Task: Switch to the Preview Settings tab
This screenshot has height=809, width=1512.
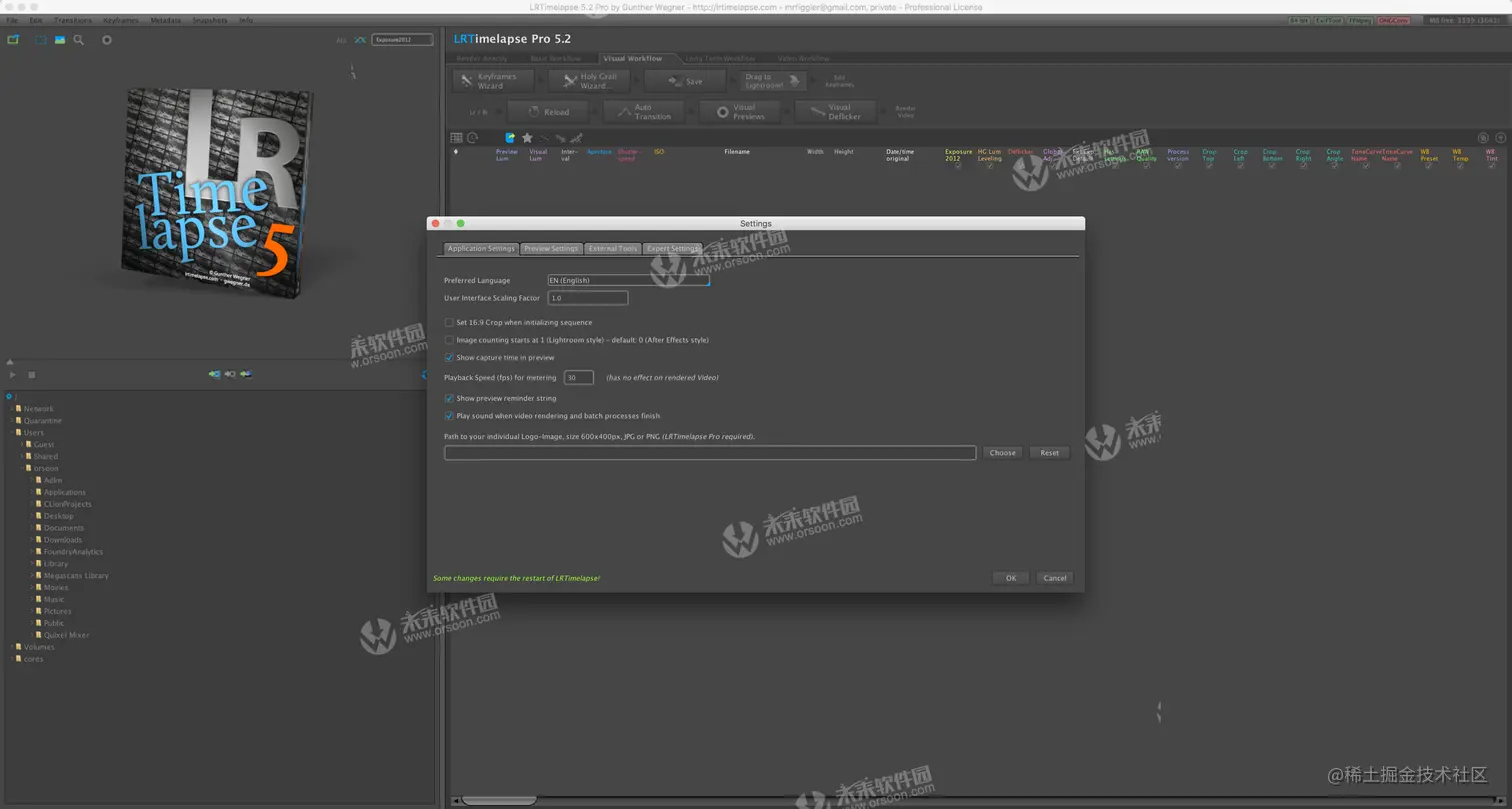Action: tap(551, 248)
